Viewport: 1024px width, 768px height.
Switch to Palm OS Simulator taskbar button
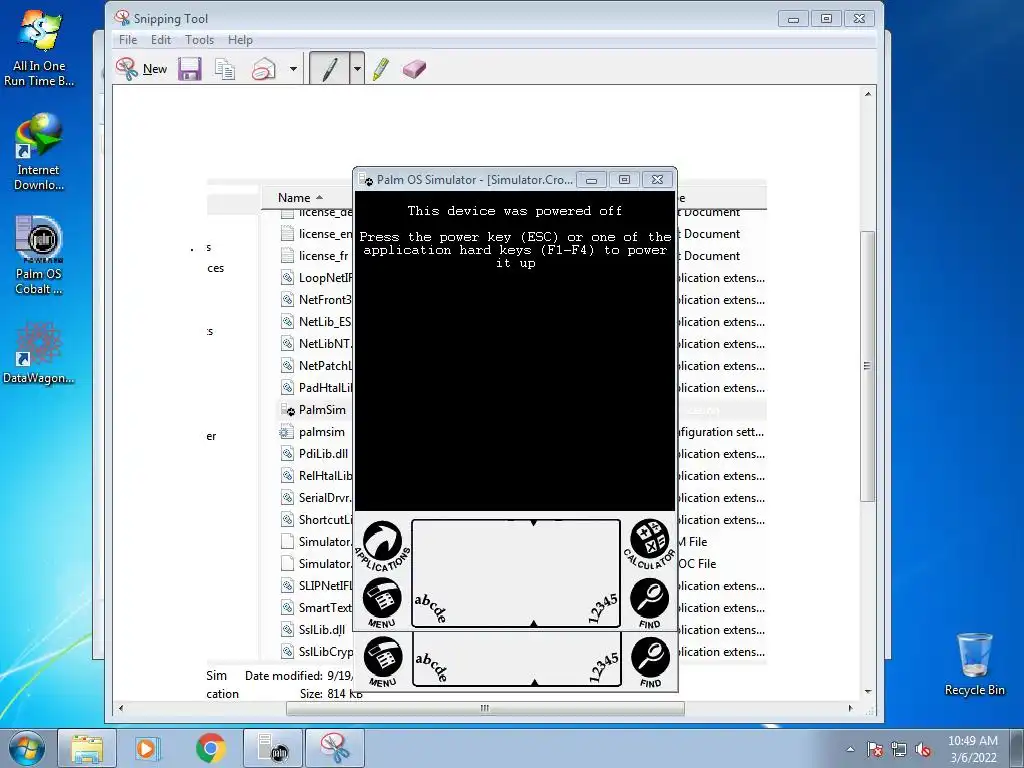tap(272, 748)
